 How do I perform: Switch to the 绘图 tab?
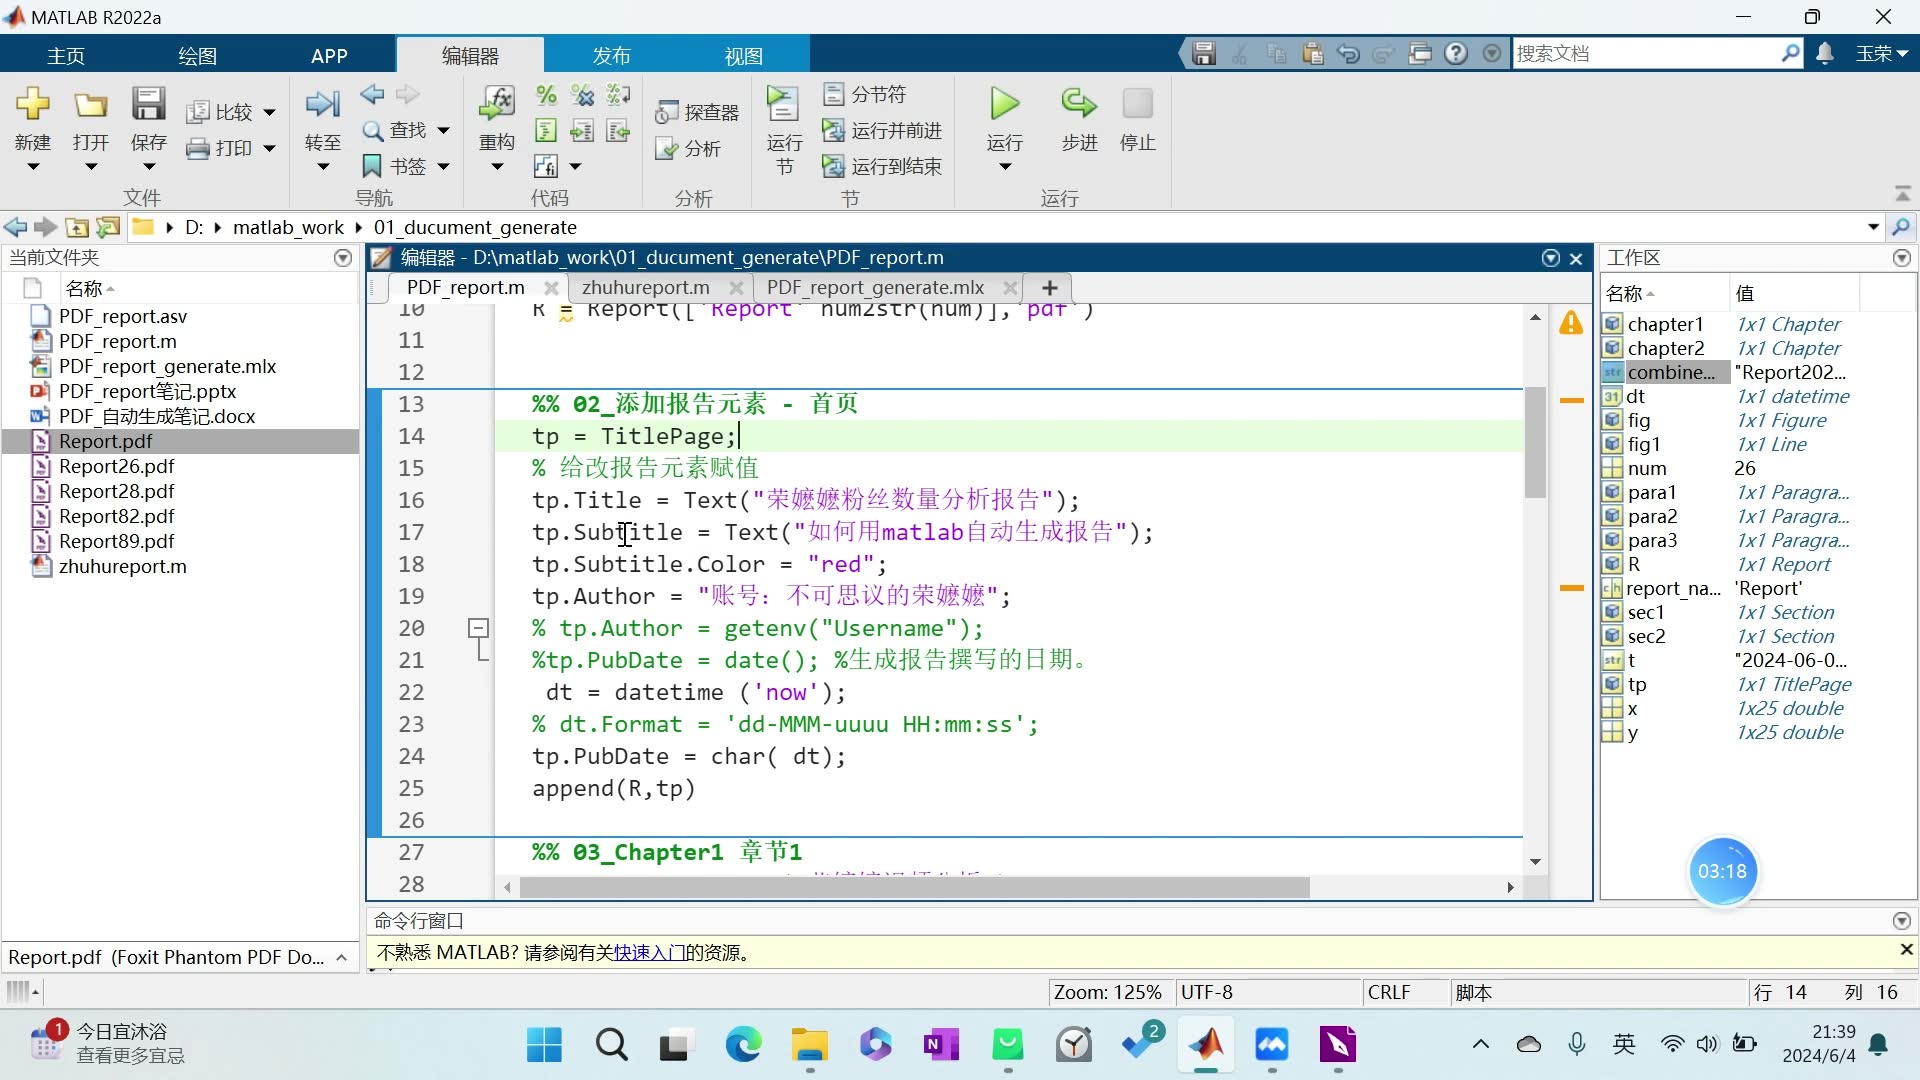pos(197,56)
